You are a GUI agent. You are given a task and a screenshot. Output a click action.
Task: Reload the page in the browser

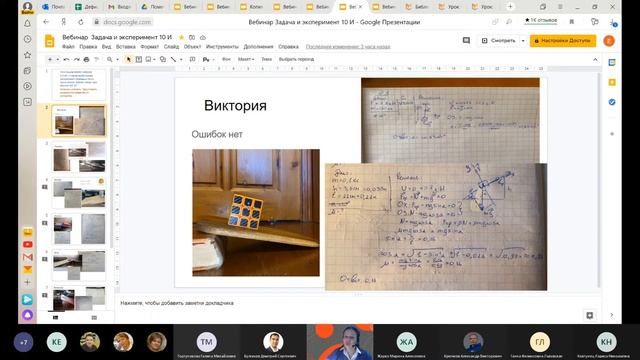coord(81,22)
